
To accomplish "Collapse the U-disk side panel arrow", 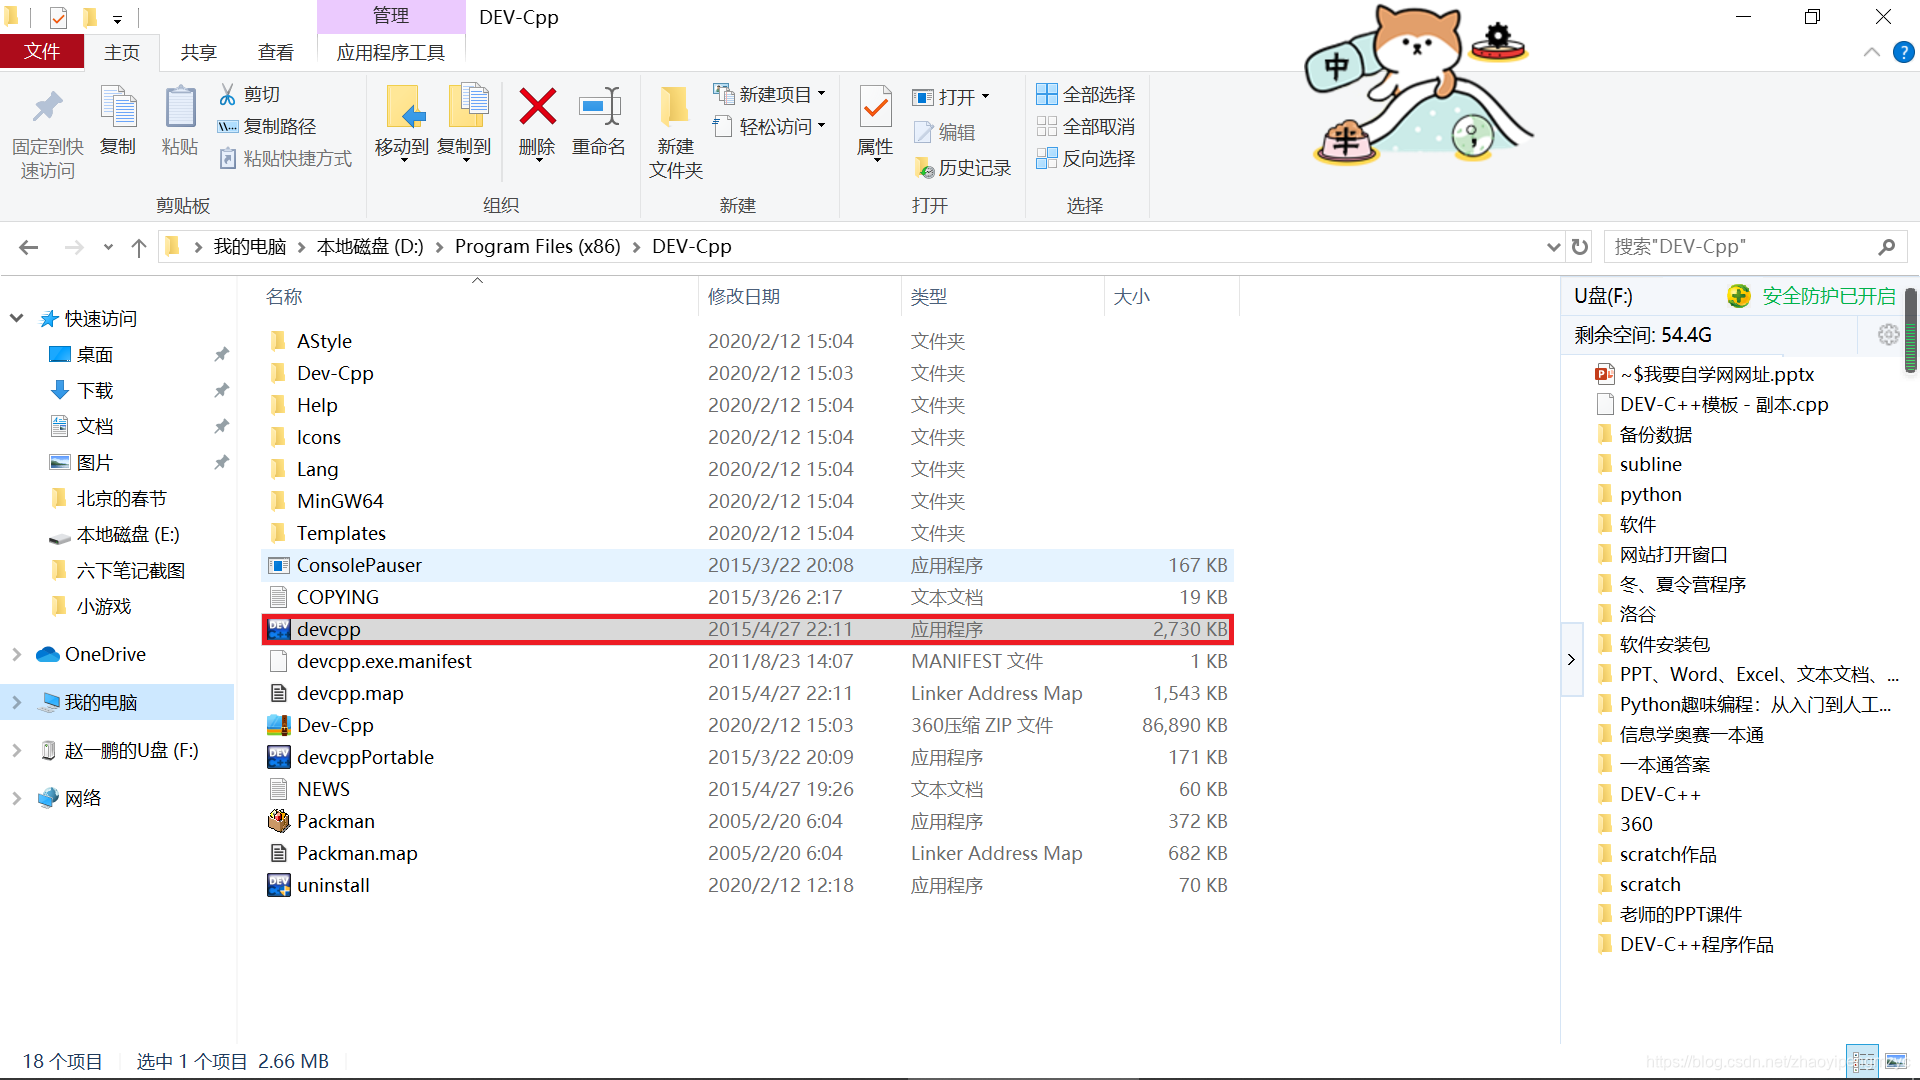I will (1571, 659).
